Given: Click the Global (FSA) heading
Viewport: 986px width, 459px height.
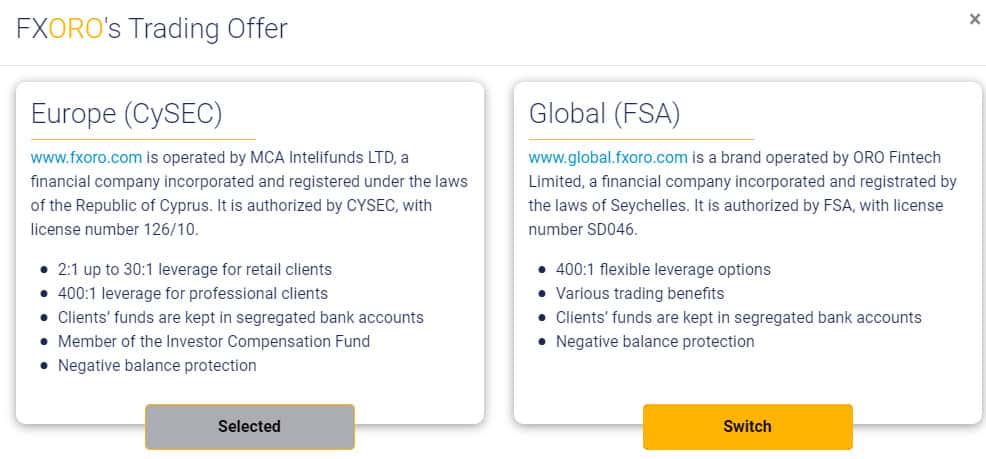Looking at the screenshot, I should tap(604, 113).
